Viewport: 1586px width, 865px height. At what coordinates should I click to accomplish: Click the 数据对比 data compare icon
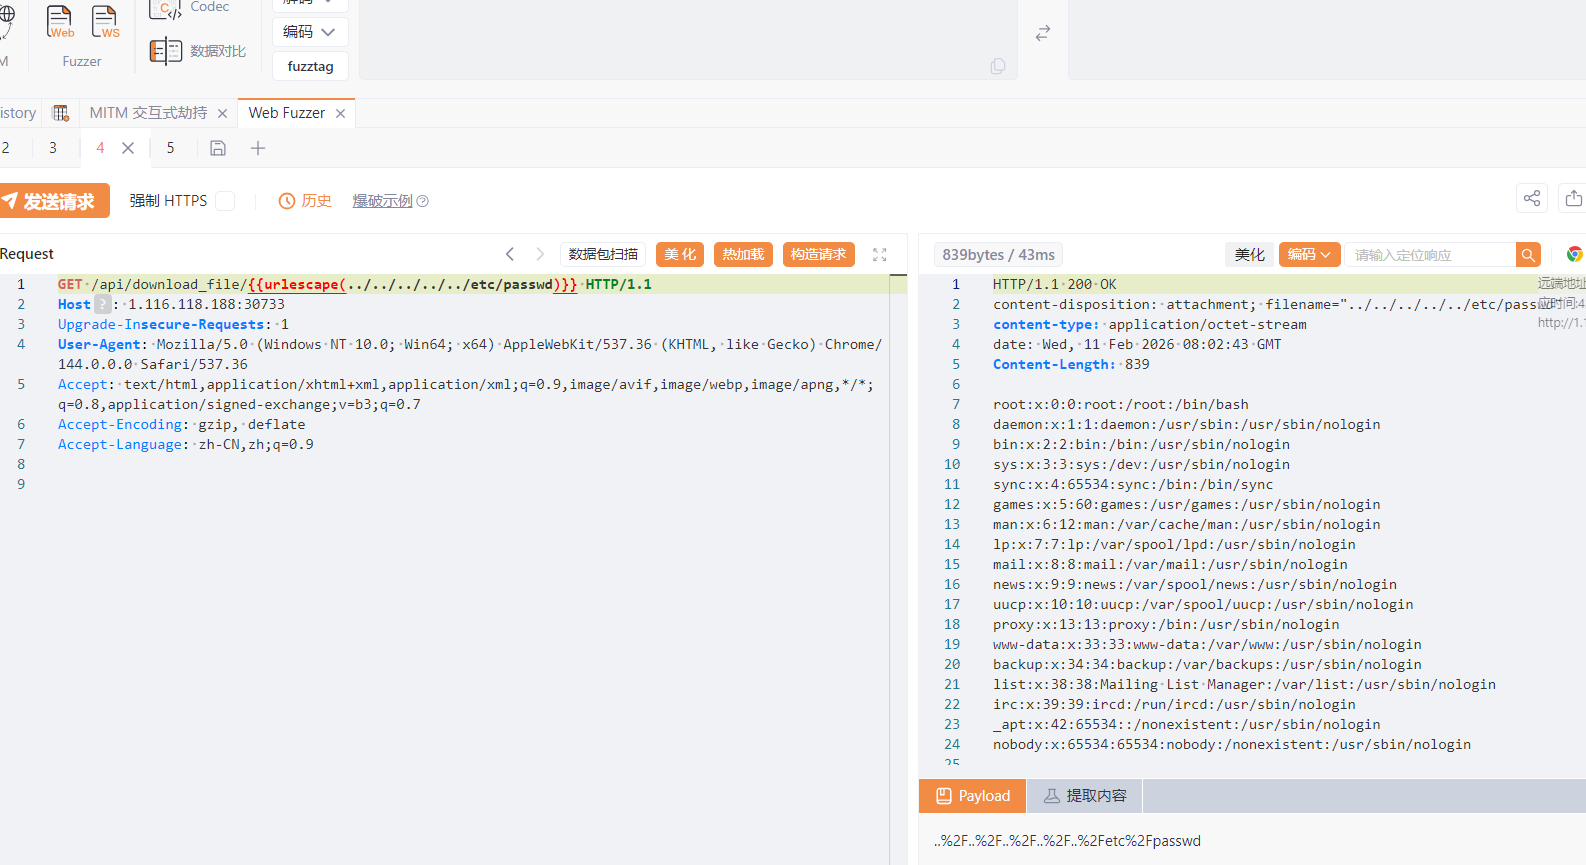click(x=165, y=51)
